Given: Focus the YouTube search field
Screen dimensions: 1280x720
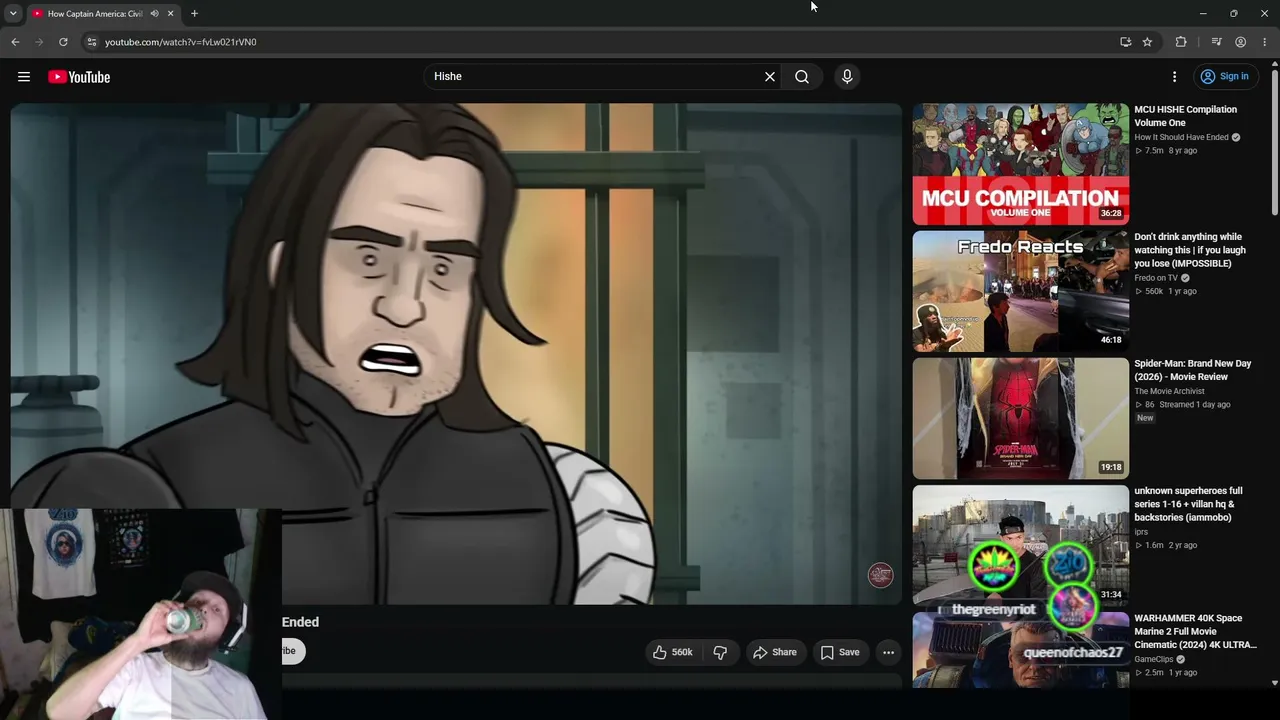Looking at the screenshot, I should point(596,77).
